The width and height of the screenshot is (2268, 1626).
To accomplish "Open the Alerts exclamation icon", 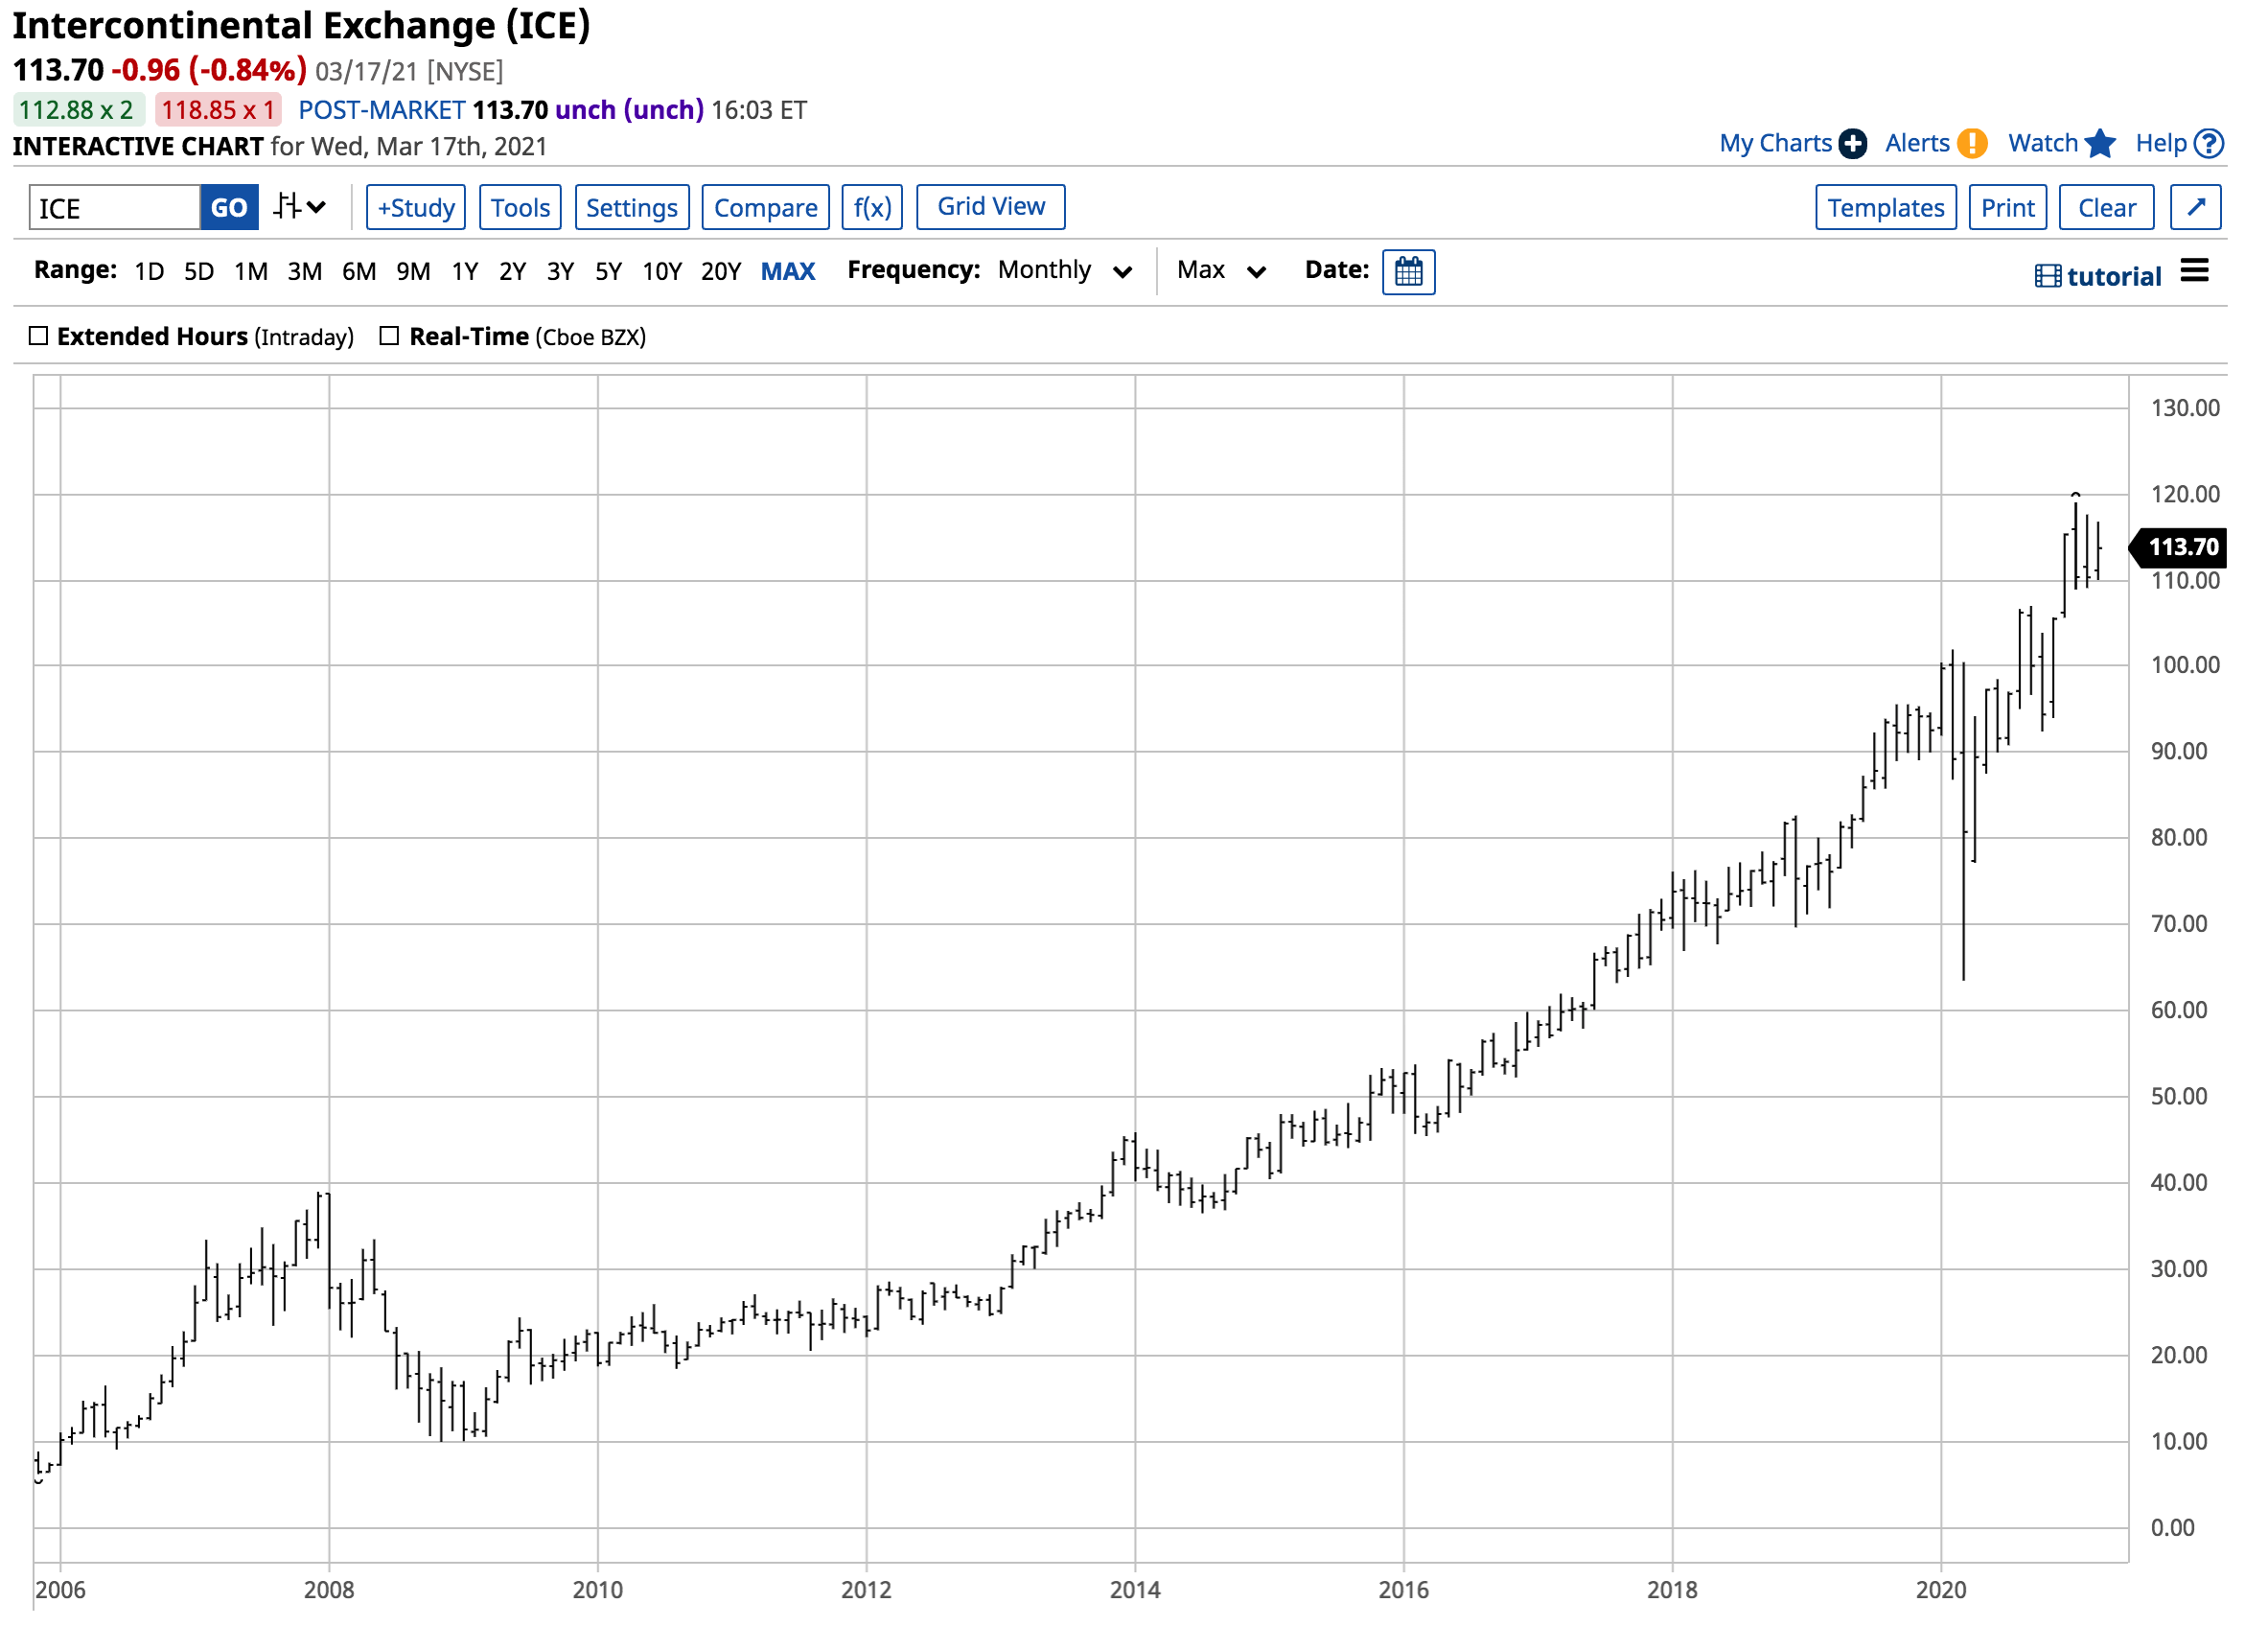I will [1971, 144].
